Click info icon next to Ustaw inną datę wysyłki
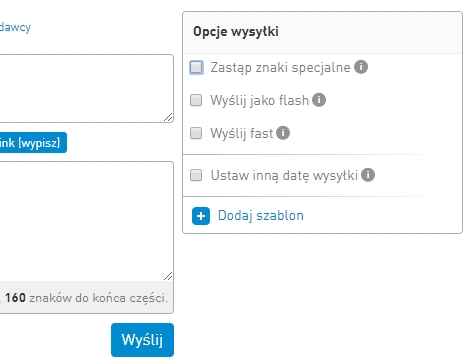Image resolution: width=469 pixels, height=363 pixels. (x=368, y=175)
